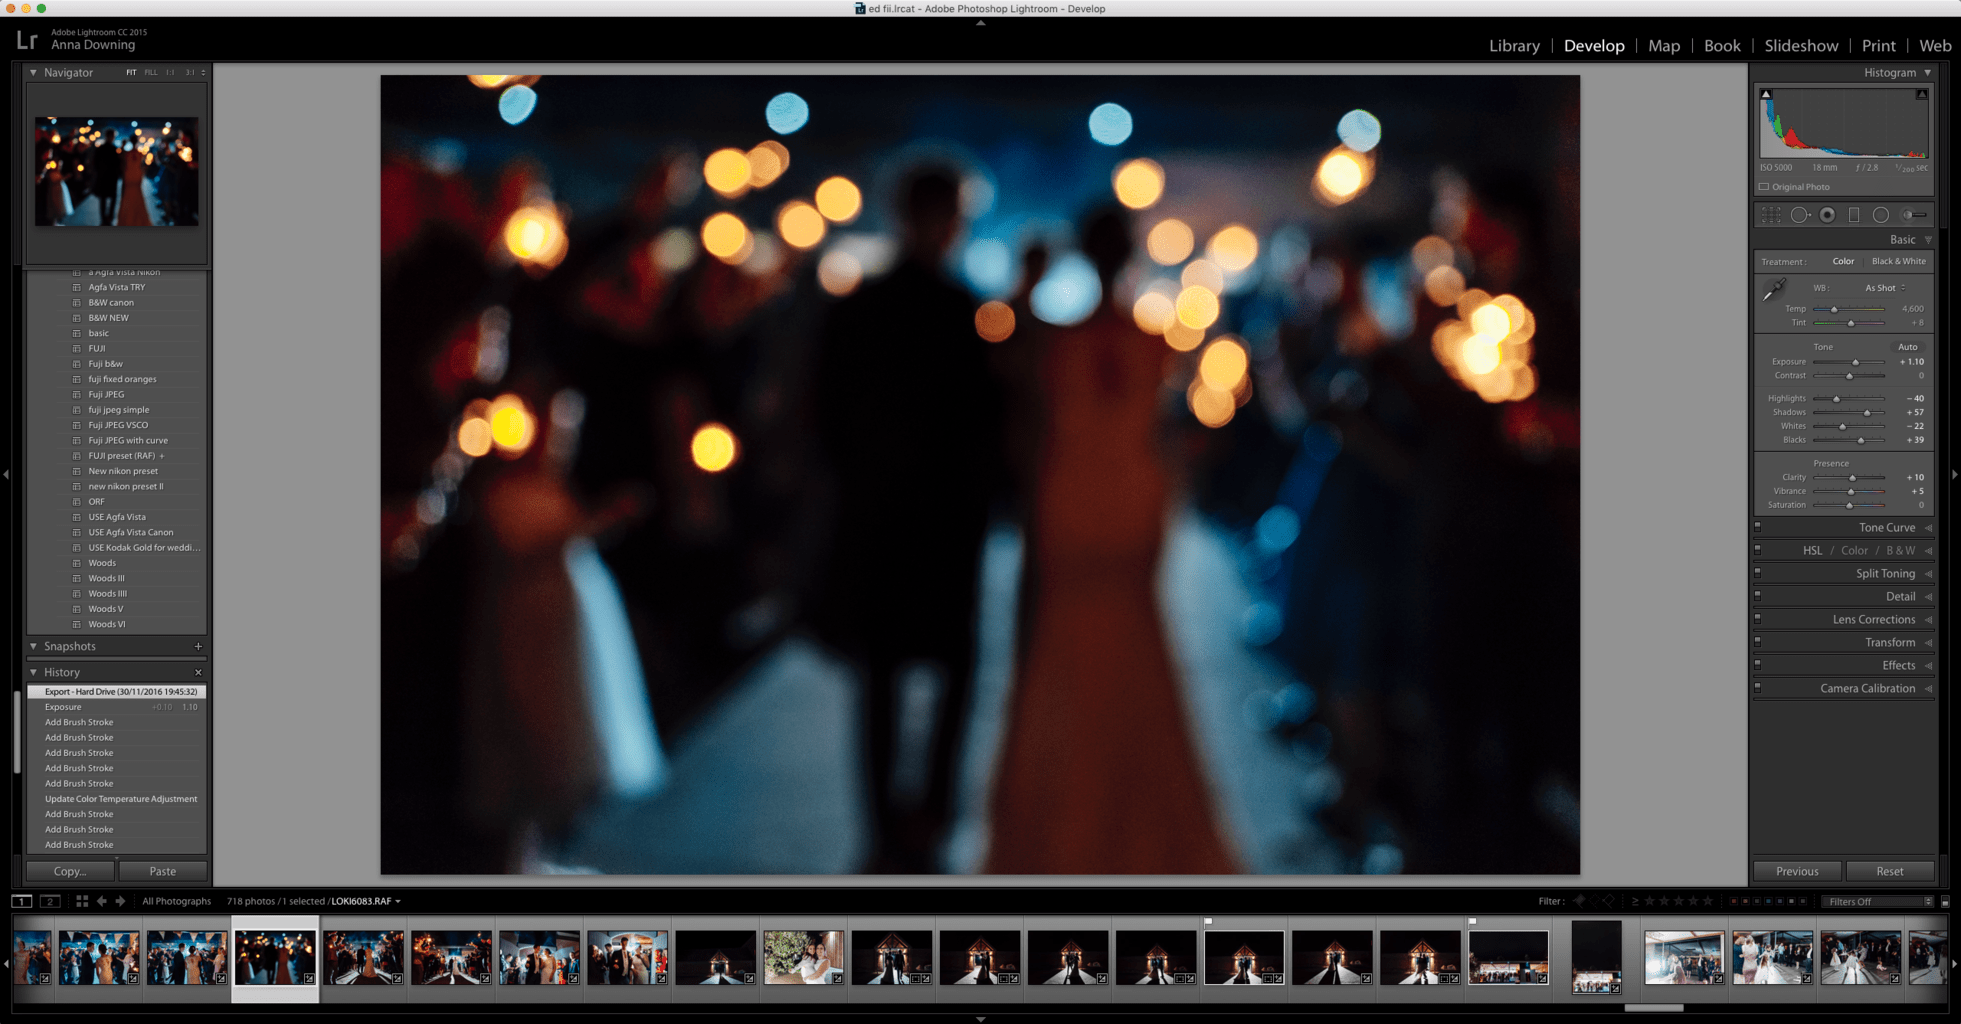Viewport: 1961px width, 1024px height.
Task: Toggle the Transform panel switch
Action: click(1757, 641)
